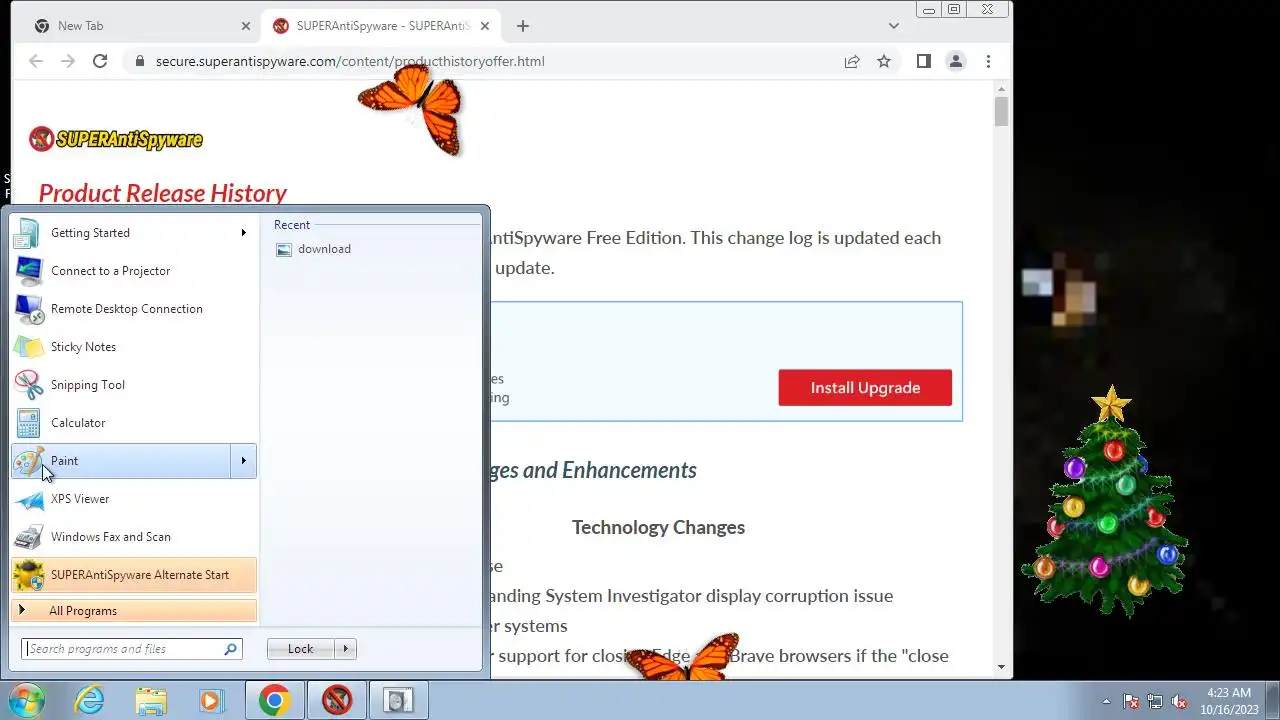The height and width of the screenshot is (720, 1280).
Task: Start the Calculator app
Action: (x=134, y=423)
